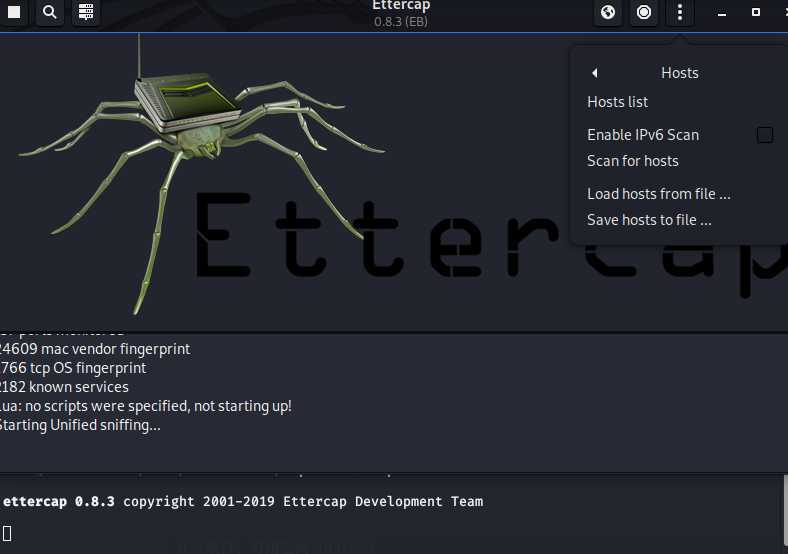Open the three-dot Ettercap menu
The image size is (788, 554).
[x=680, y=13]
